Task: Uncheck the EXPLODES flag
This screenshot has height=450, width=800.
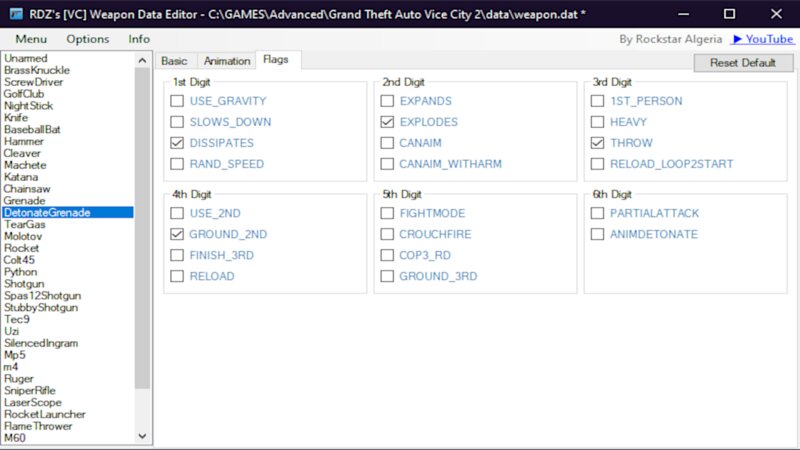Action: [x=388, y=122]
